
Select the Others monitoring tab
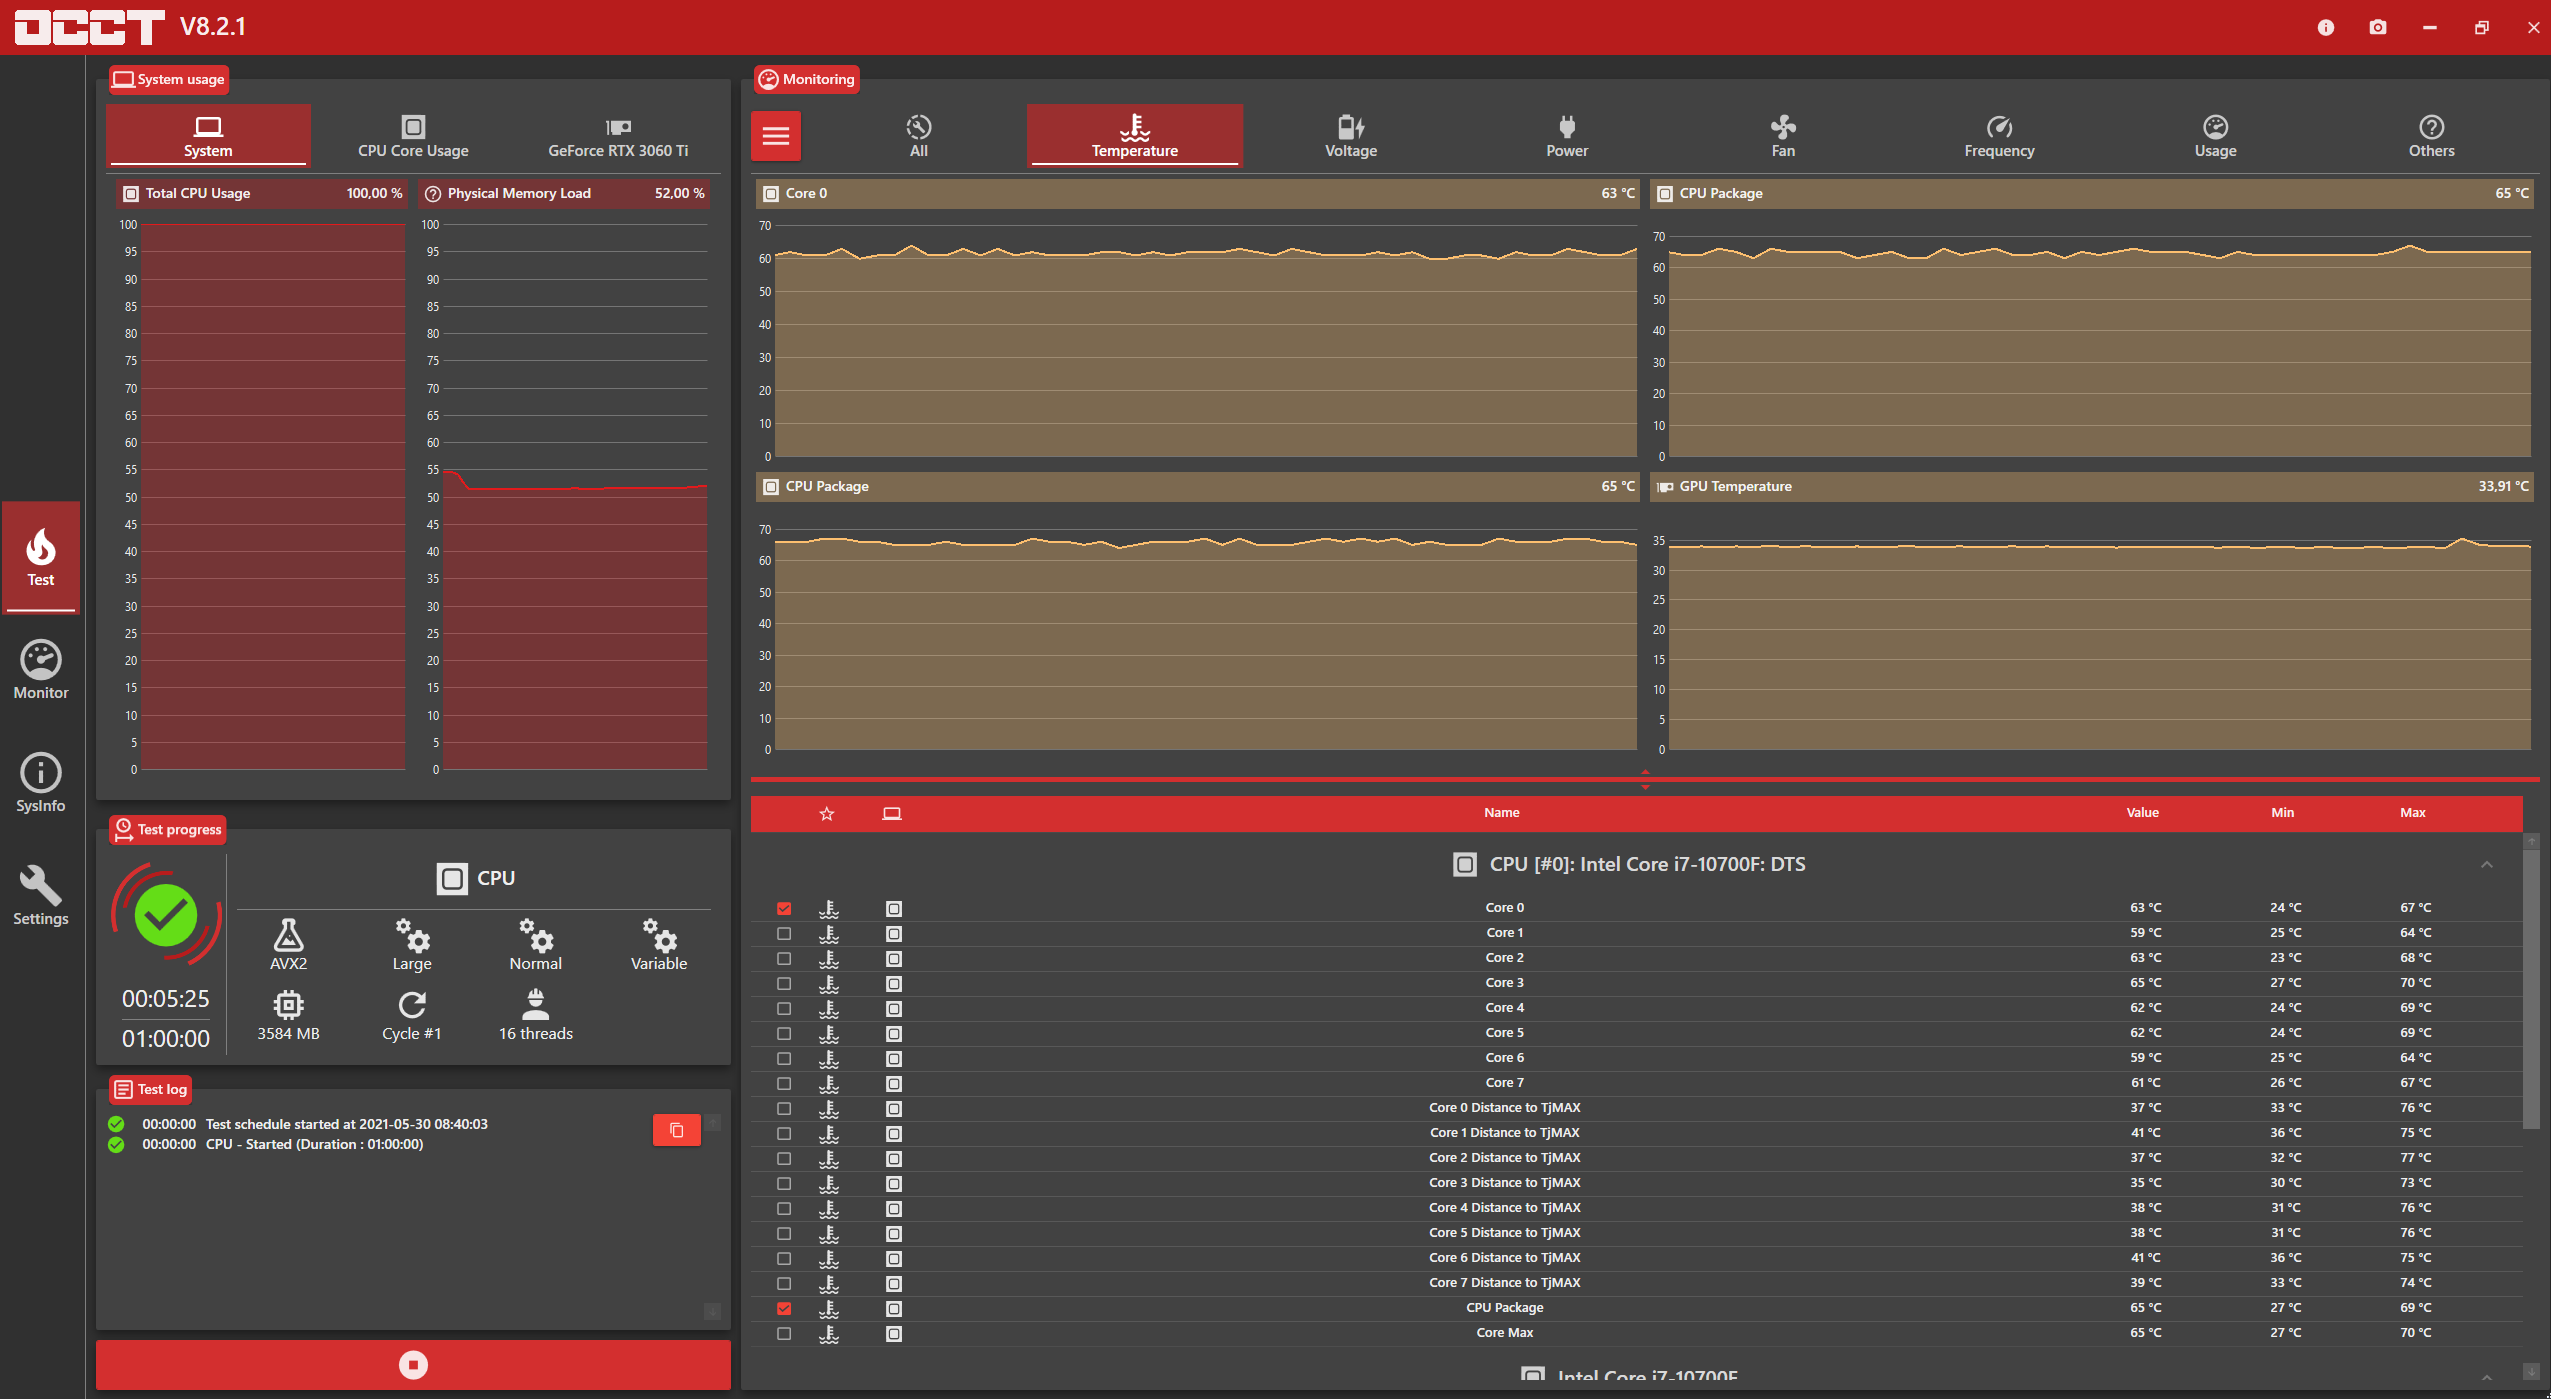(x=2431, y=136)
